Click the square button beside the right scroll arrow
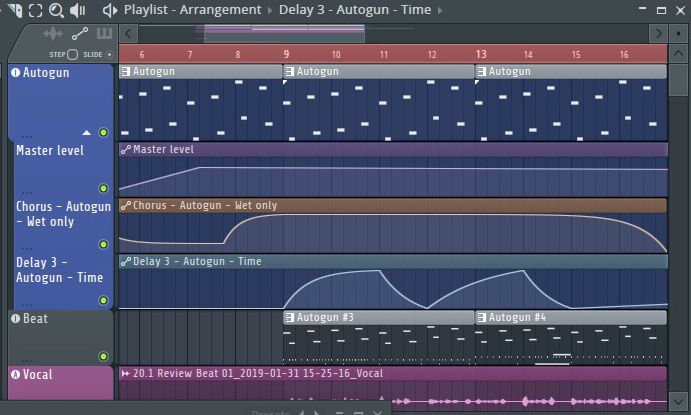The width and height of the screenshot is (691, 415). pos(678,33)
